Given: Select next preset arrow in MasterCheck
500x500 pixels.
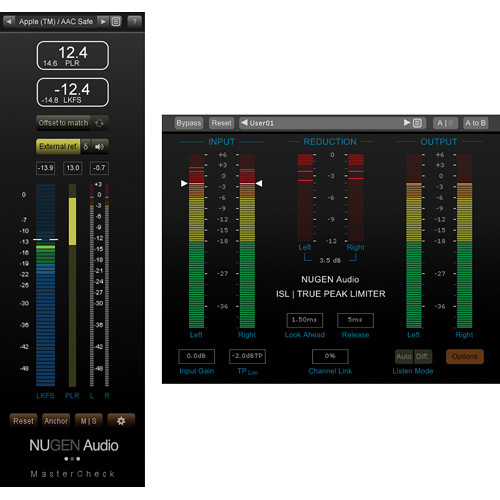Looking at the screenshot, I should pos(103,21).
